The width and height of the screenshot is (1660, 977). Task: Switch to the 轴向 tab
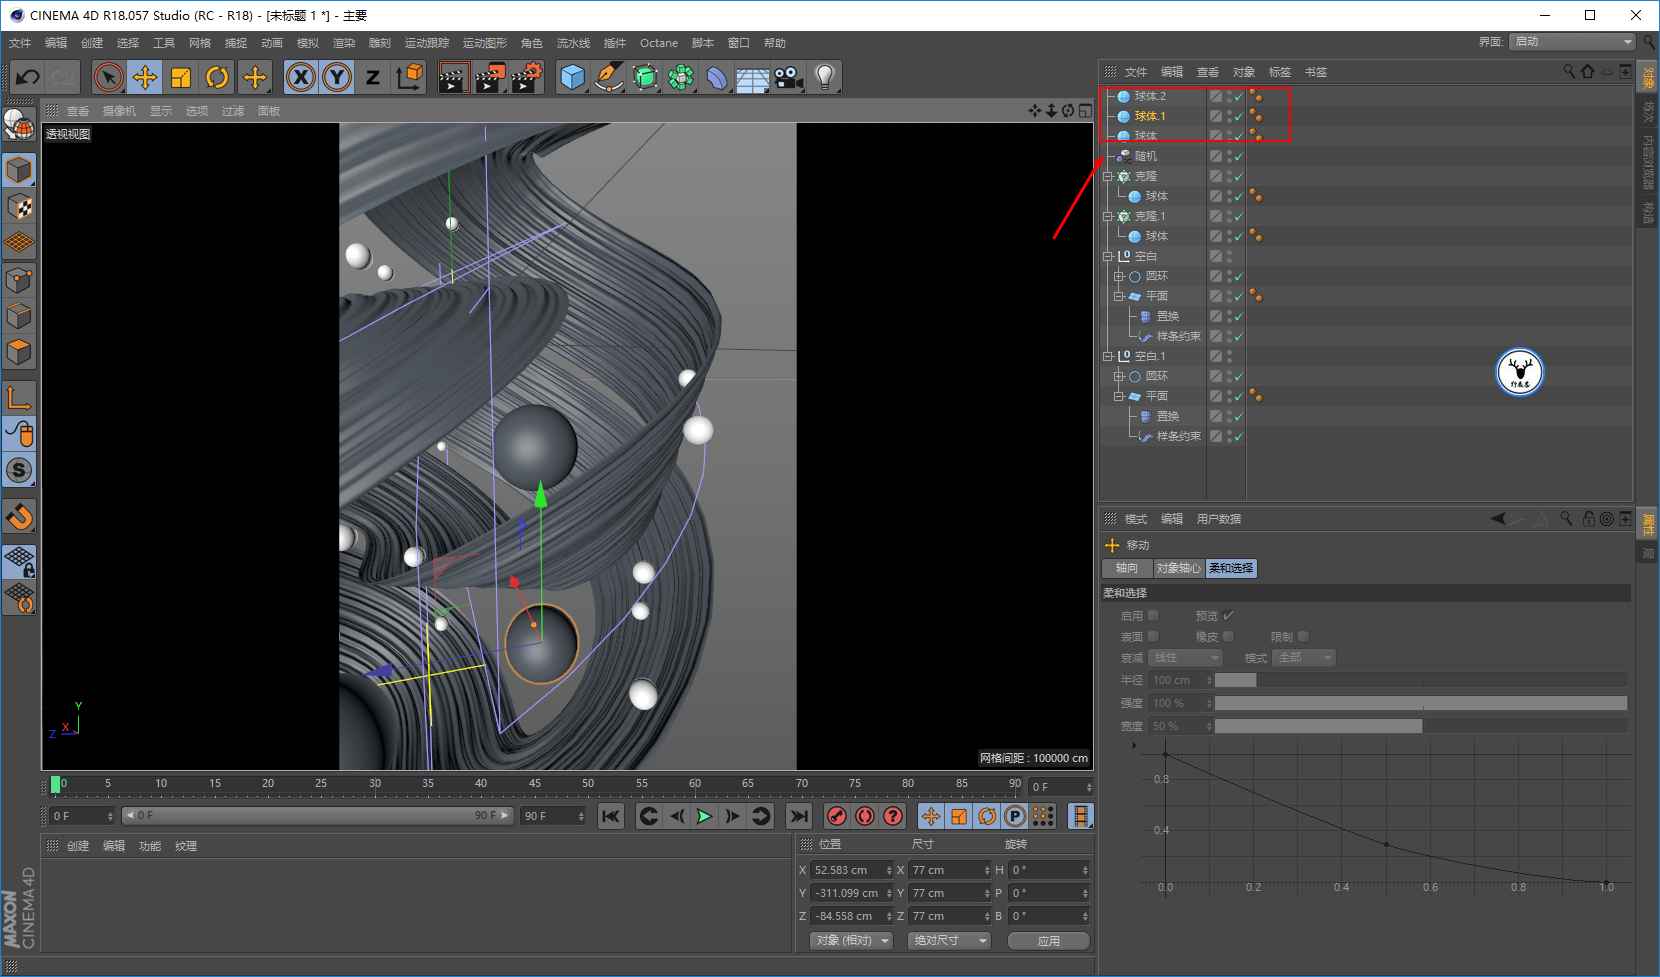(1127, 568)
